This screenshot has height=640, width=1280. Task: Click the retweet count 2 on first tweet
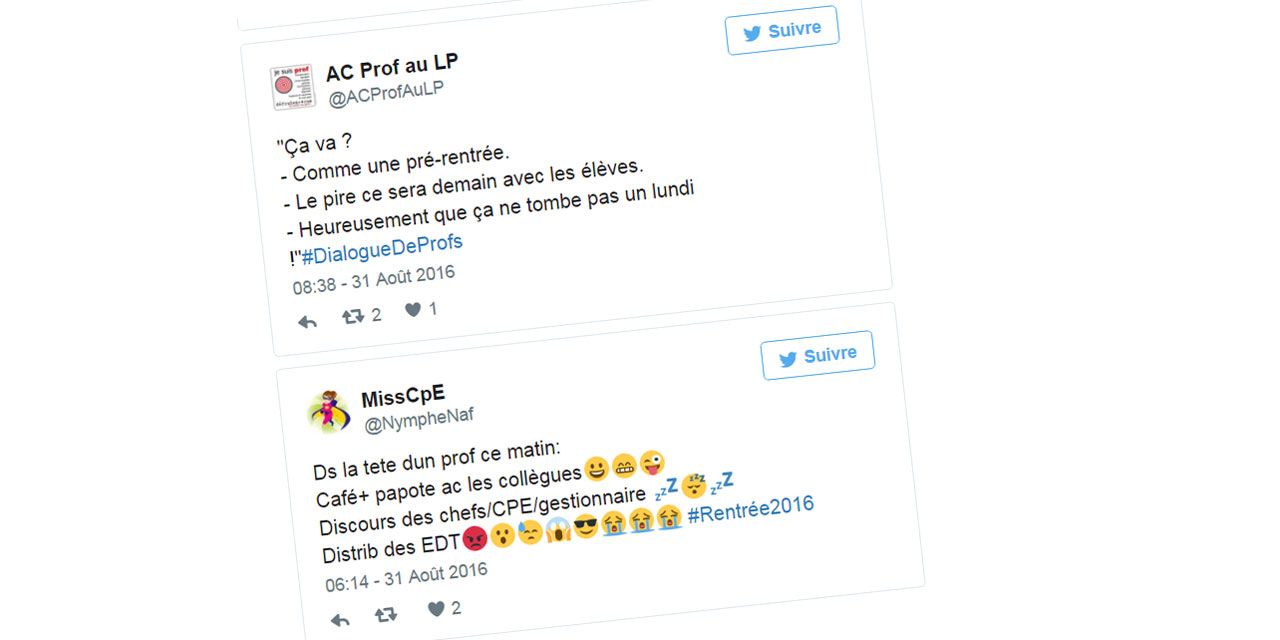point(376,315)
